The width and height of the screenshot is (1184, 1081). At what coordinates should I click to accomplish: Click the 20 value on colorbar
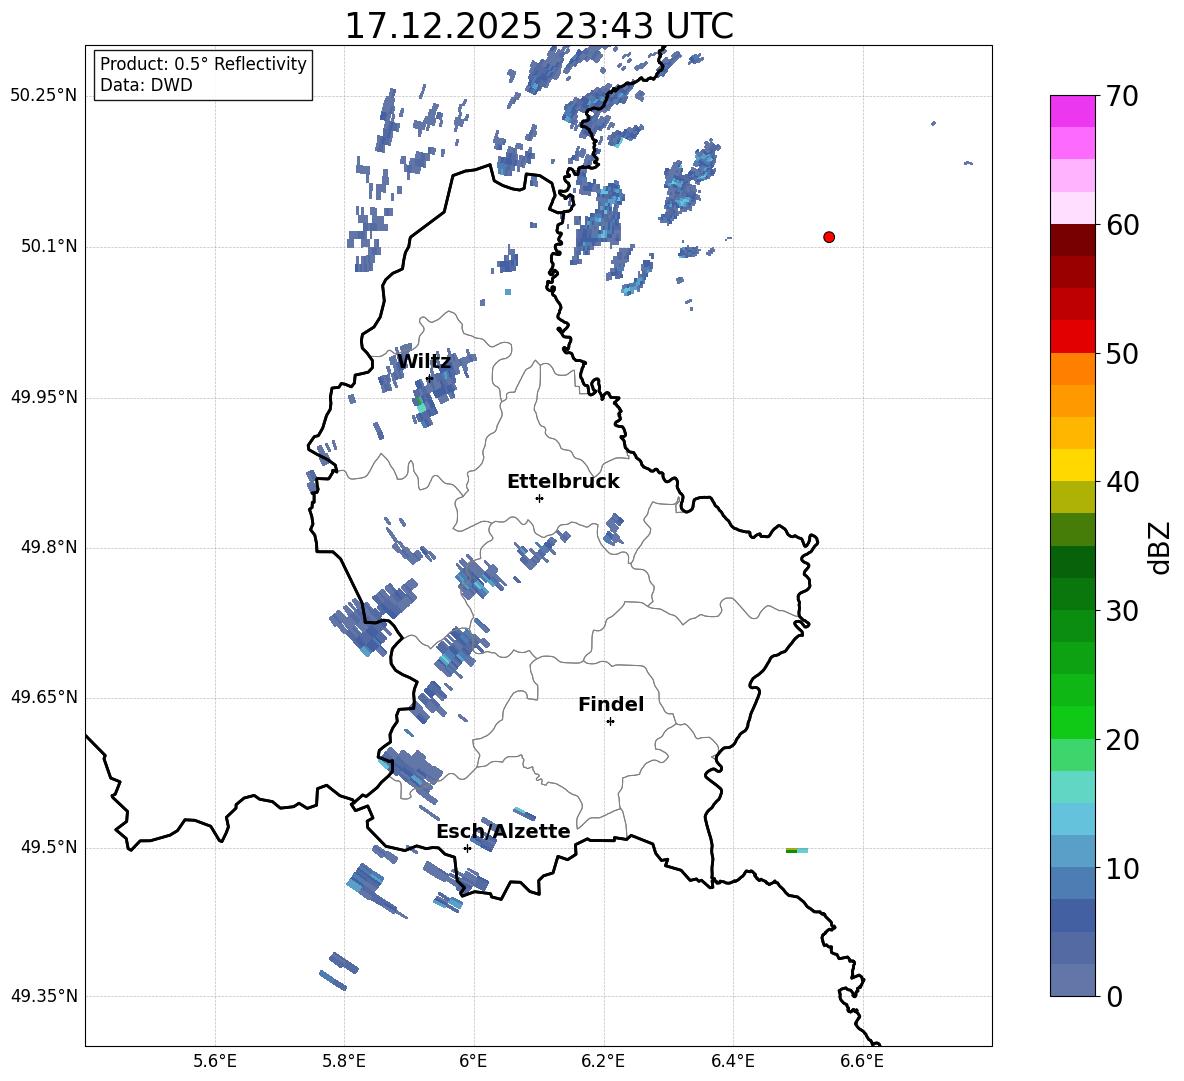pyautogui.click(x=1121, y=740)
